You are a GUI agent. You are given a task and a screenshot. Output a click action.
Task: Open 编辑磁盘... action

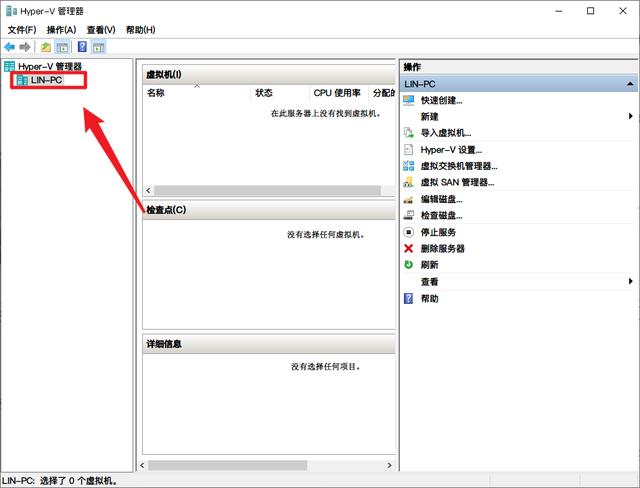[x=441, y=199]
